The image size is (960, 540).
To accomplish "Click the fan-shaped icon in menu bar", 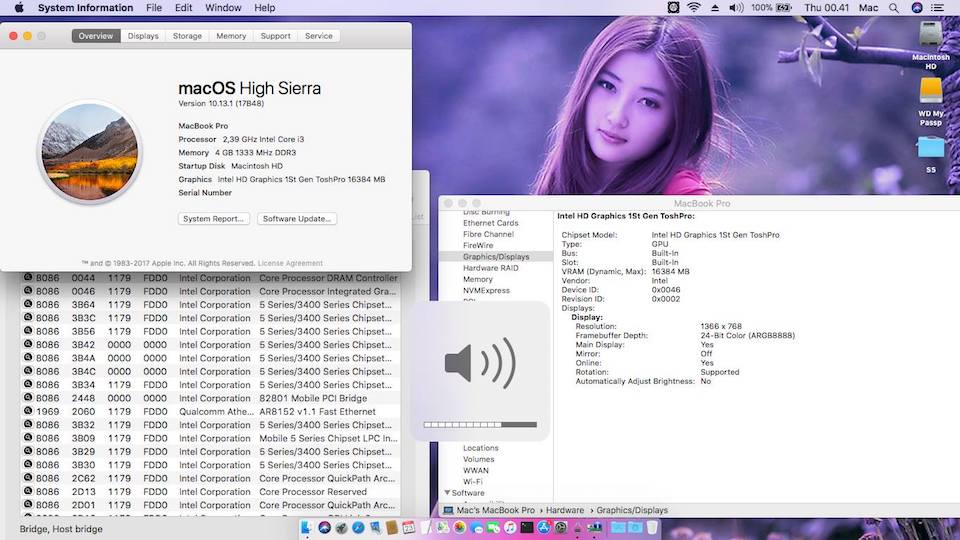I will pyautogui.click(x=673, y=7).
